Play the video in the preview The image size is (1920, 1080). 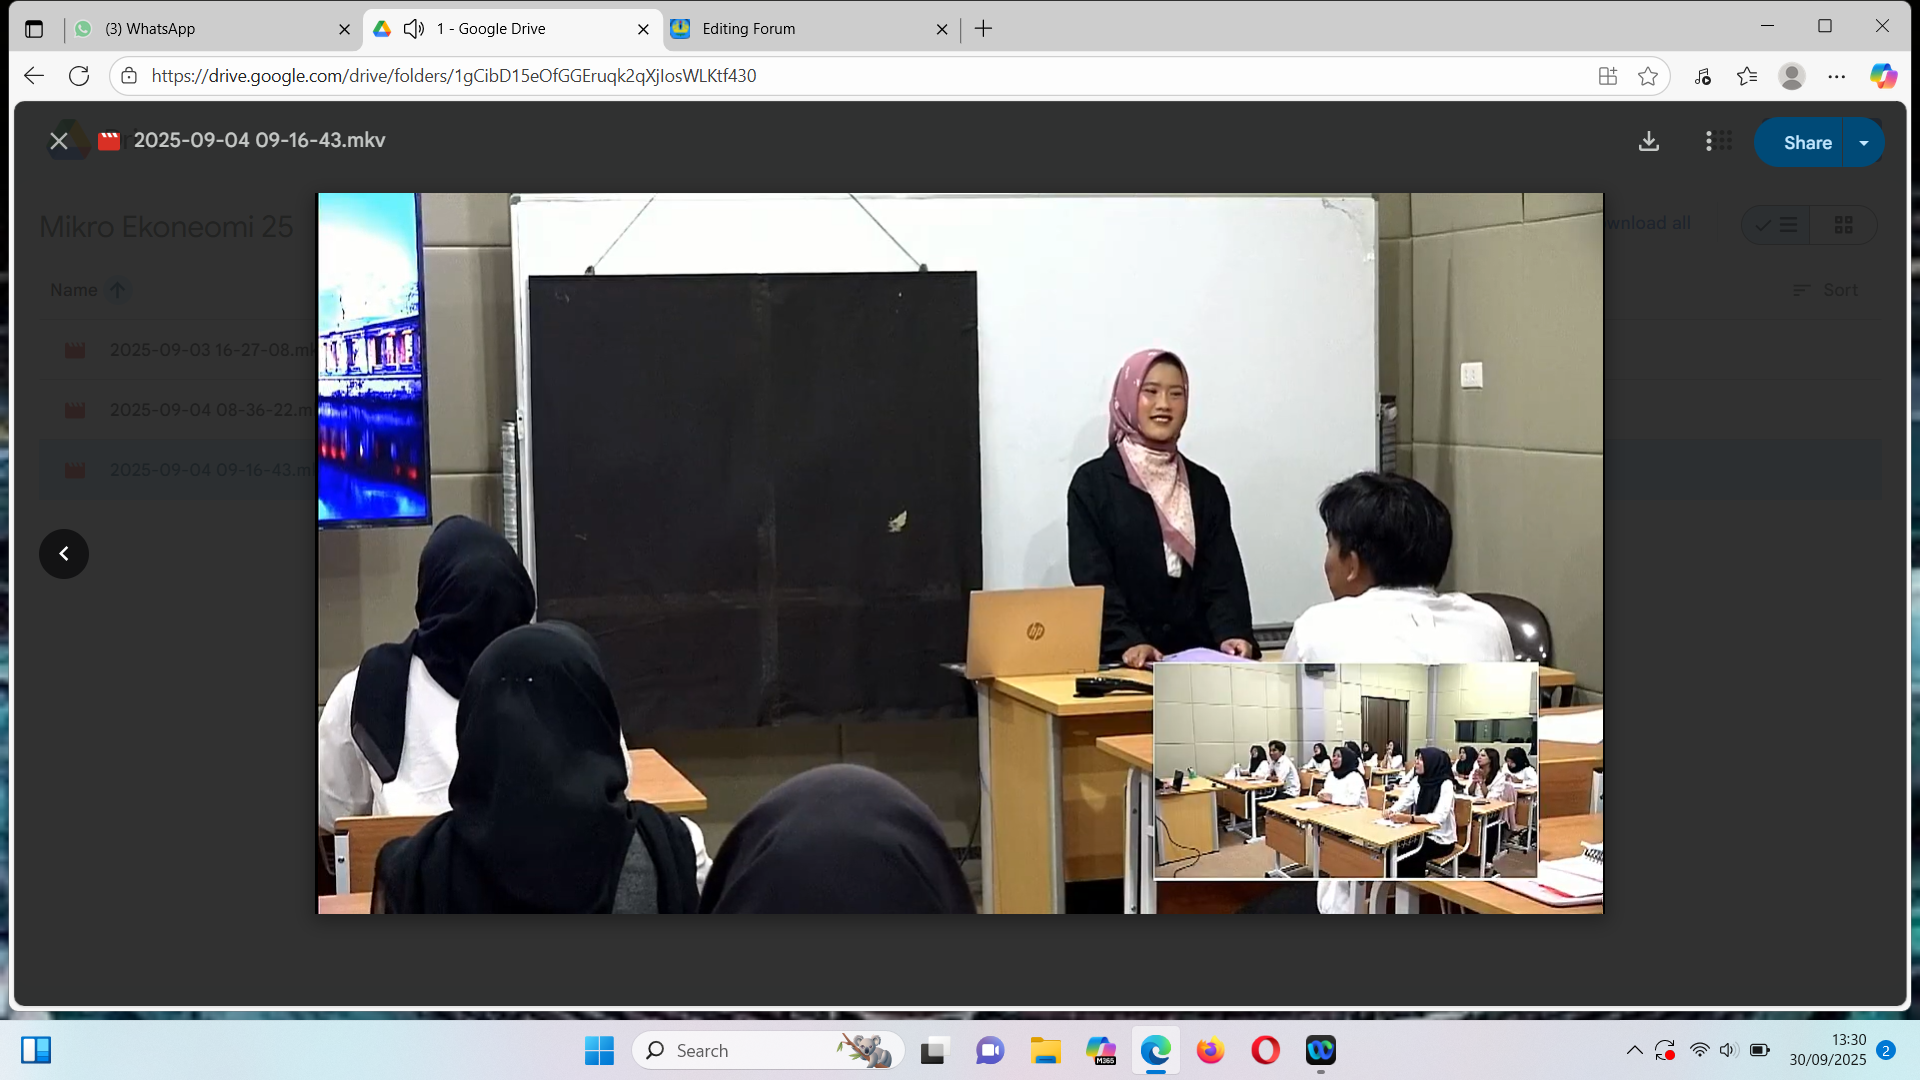tap(960, 553)
